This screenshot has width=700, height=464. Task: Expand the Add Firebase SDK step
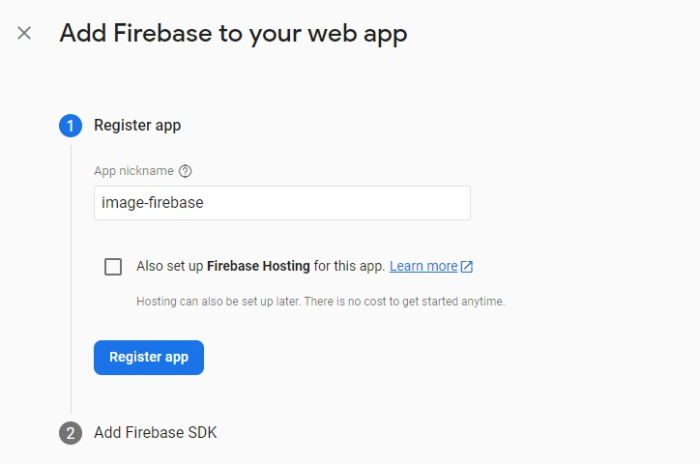point(155,433)
